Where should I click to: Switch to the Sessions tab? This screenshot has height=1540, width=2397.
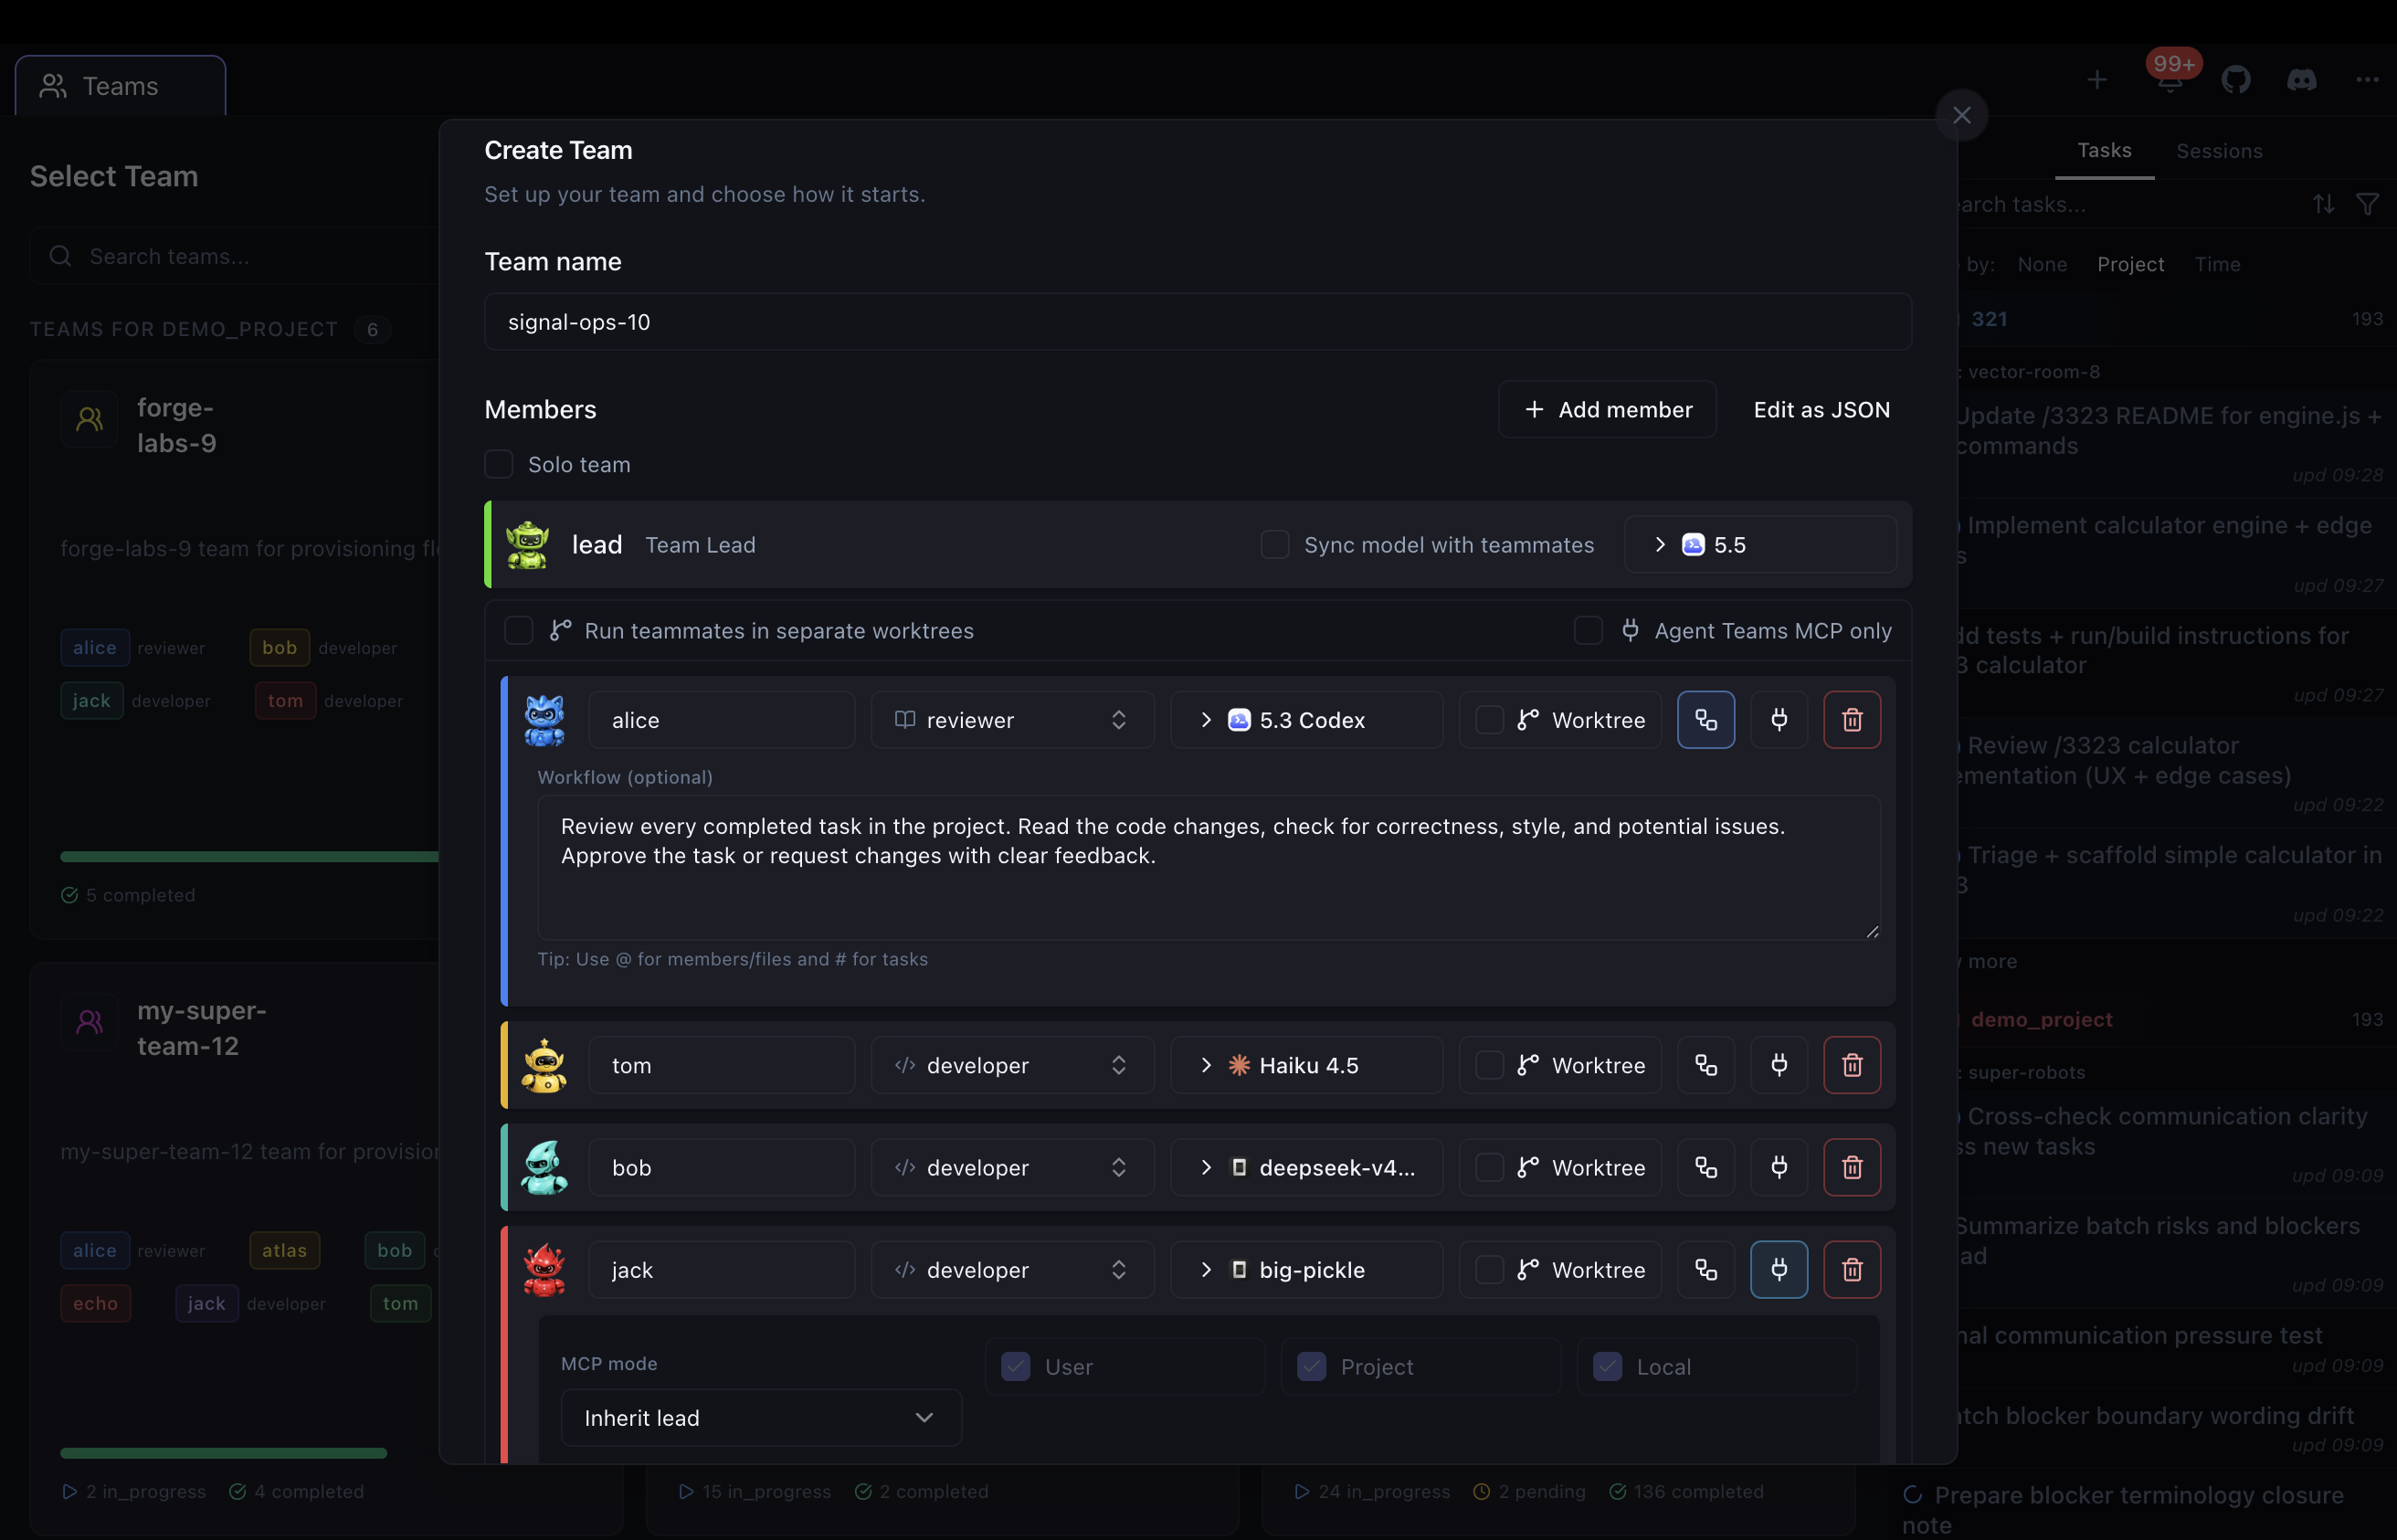[2218, 150]
